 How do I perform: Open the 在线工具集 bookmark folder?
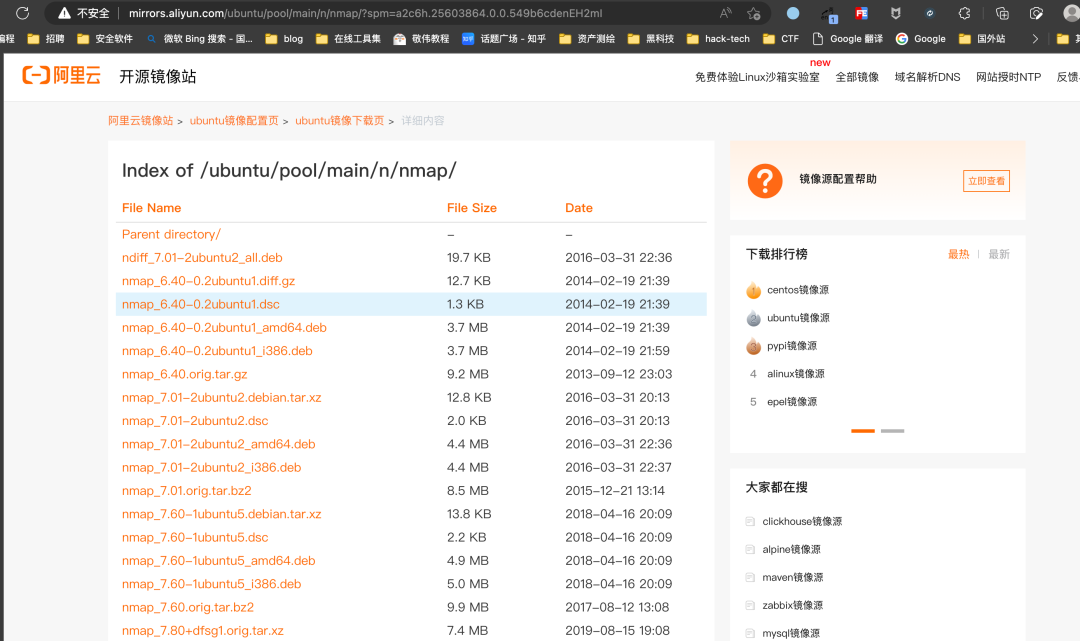[349, 39]
